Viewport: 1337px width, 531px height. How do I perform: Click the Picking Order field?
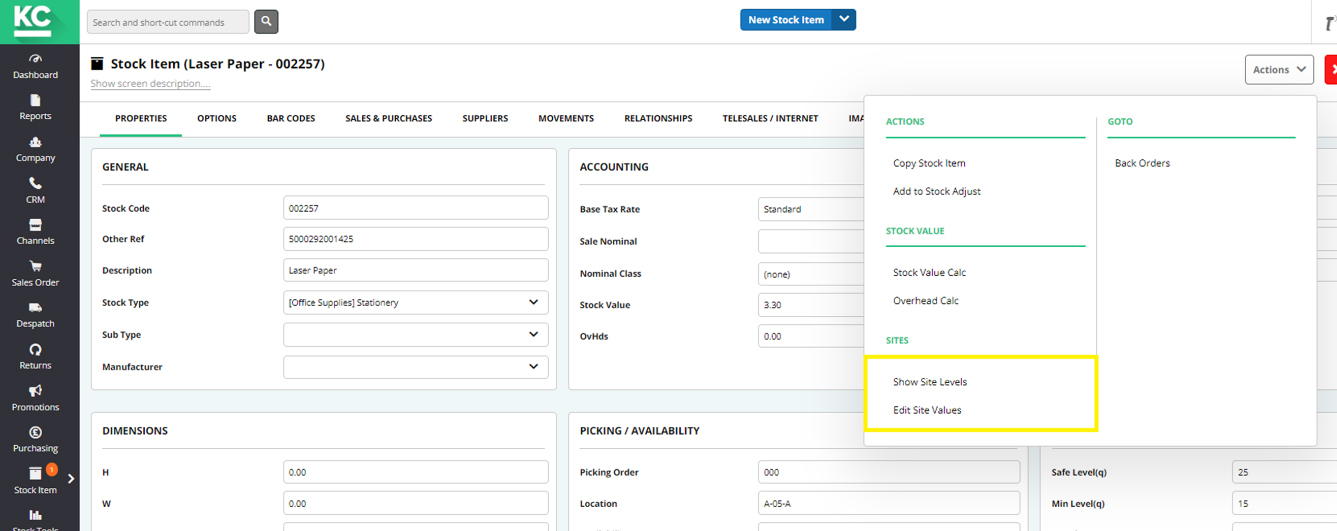[889, 472]
